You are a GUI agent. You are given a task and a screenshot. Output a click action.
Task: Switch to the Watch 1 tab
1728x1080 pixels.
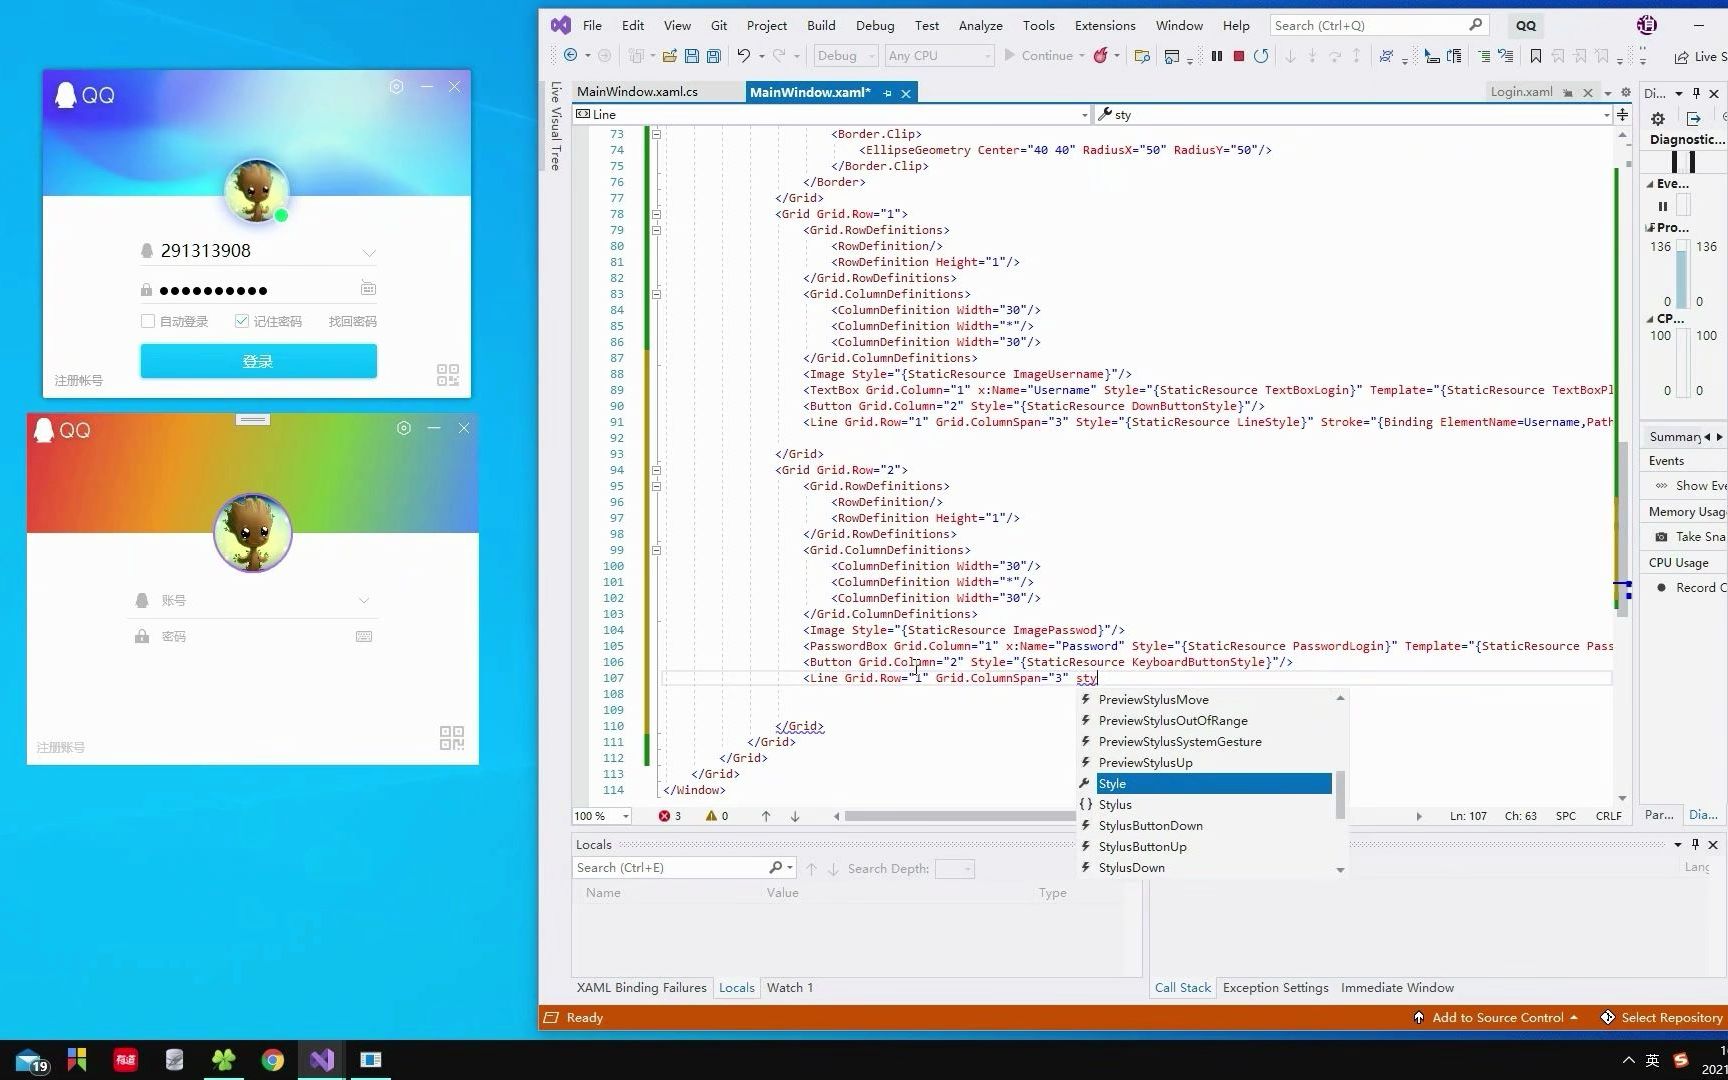[x=790, y=988]
